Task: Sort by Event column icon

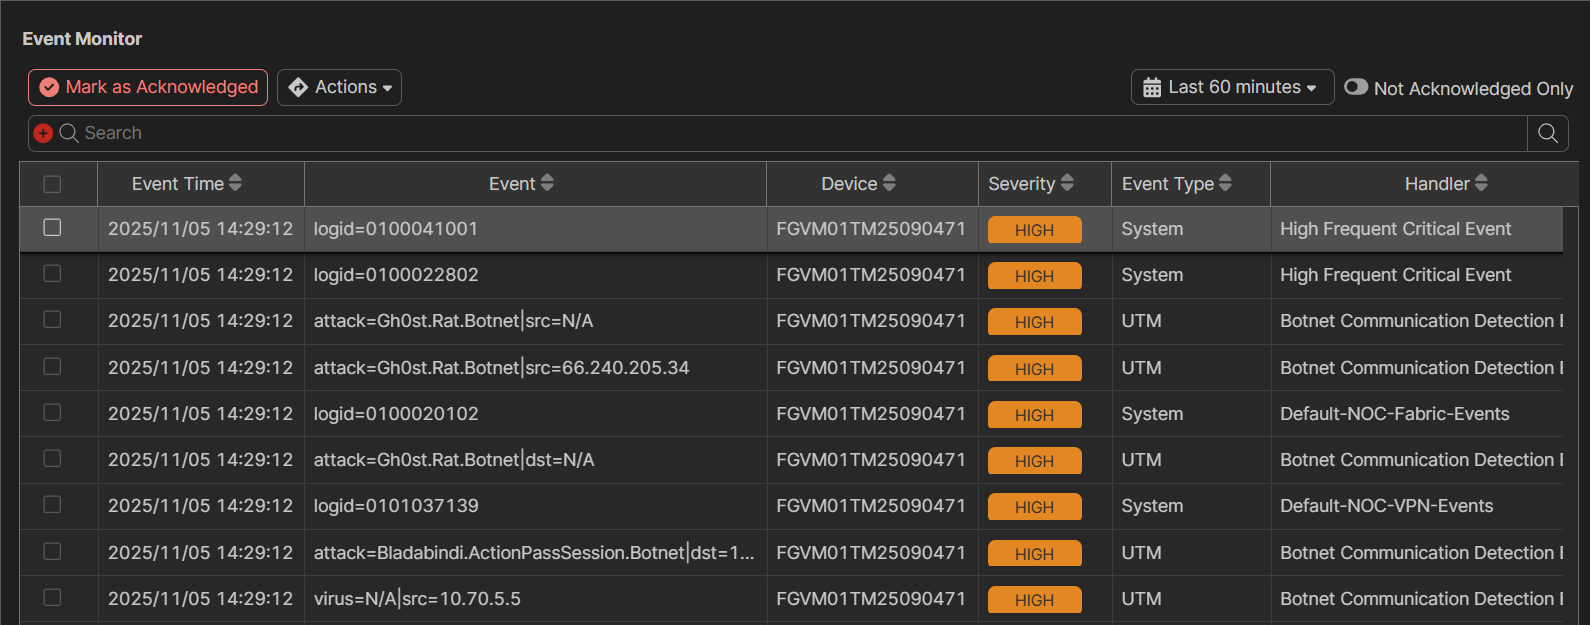Action: tap(547, 183)
